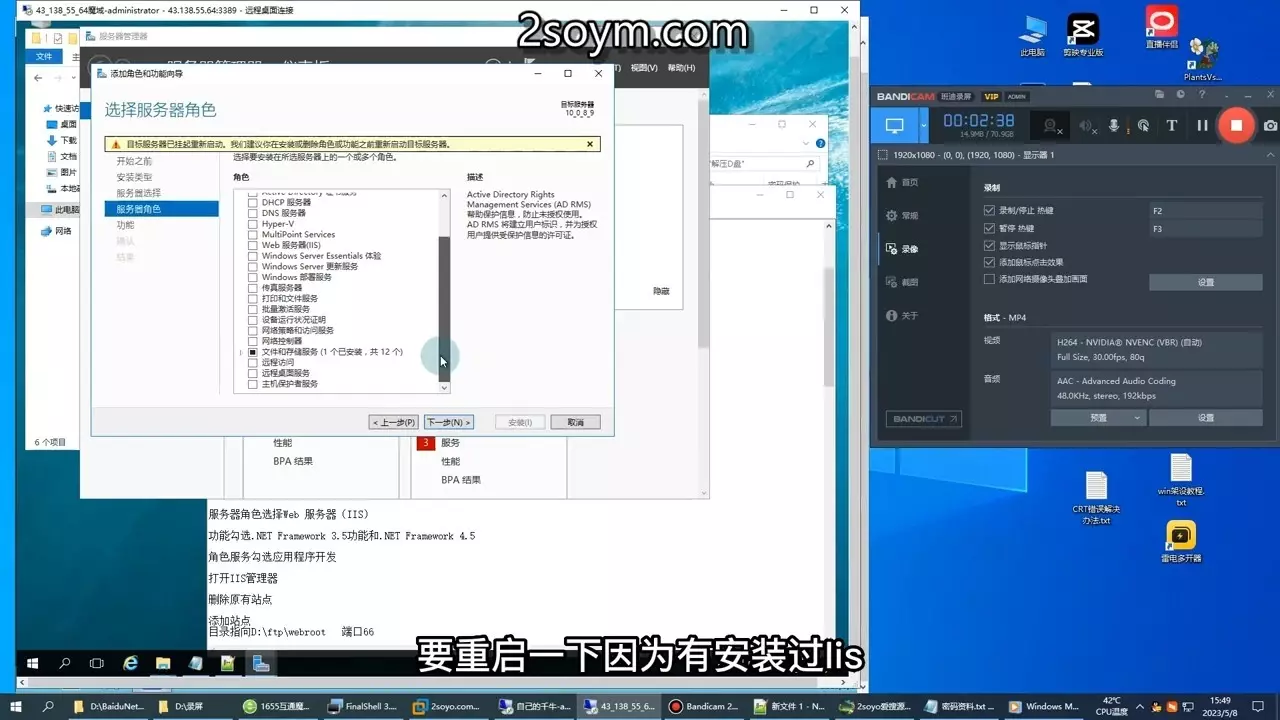Stop the Bandicam recording

[x=1237, y=125]
